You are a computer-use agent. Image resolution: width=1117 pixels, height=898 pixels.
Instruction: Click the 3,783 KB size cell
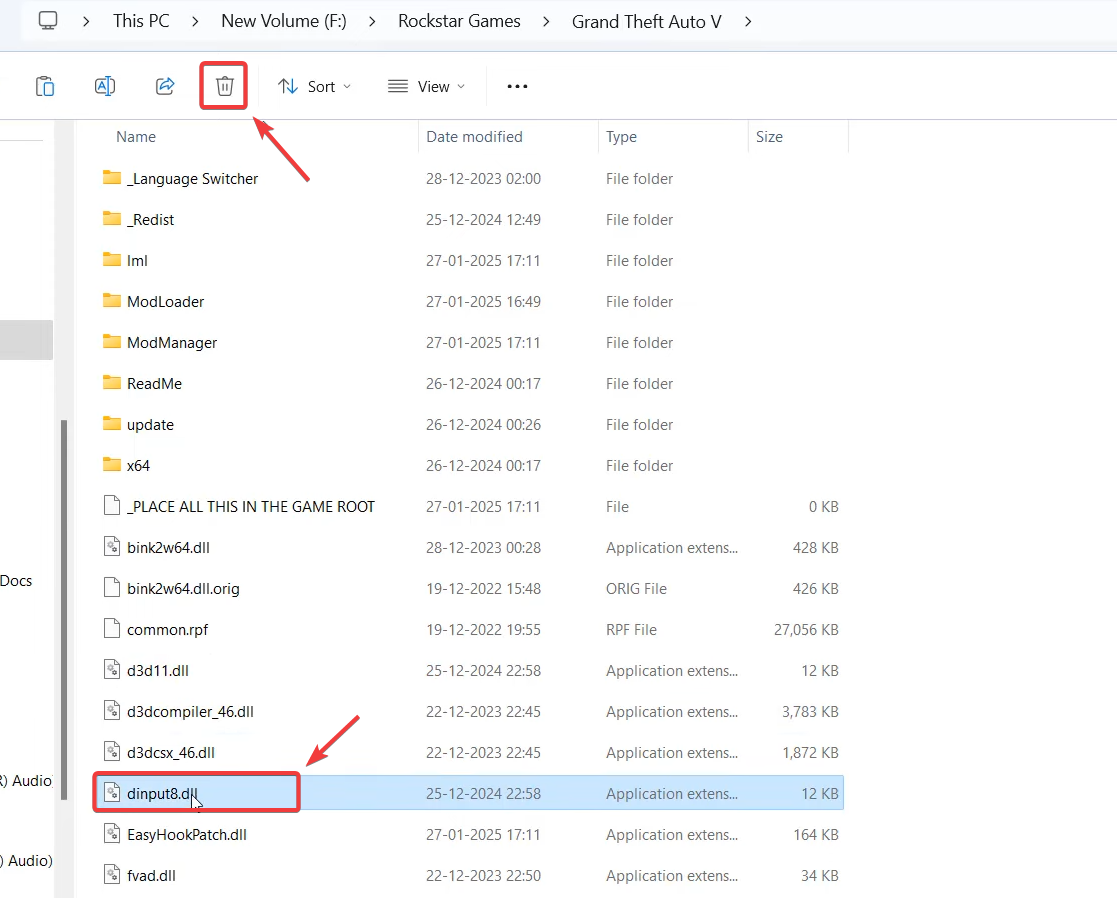tap(810, 711)
